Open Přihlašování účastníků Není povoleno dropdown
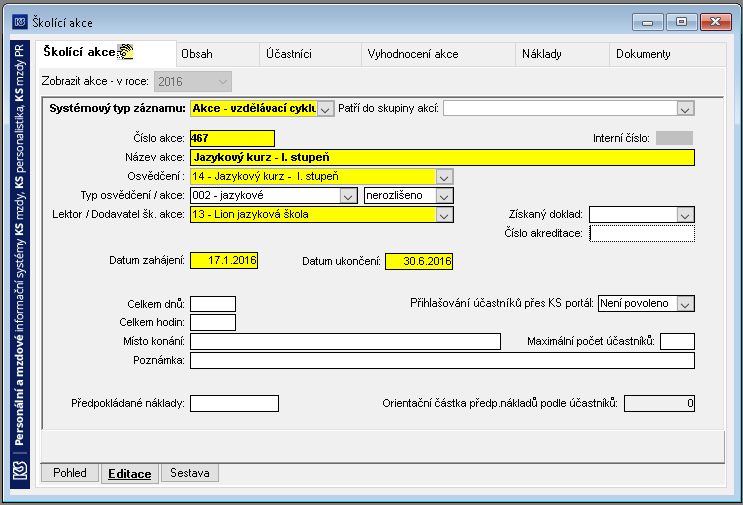 coord(685,304)
